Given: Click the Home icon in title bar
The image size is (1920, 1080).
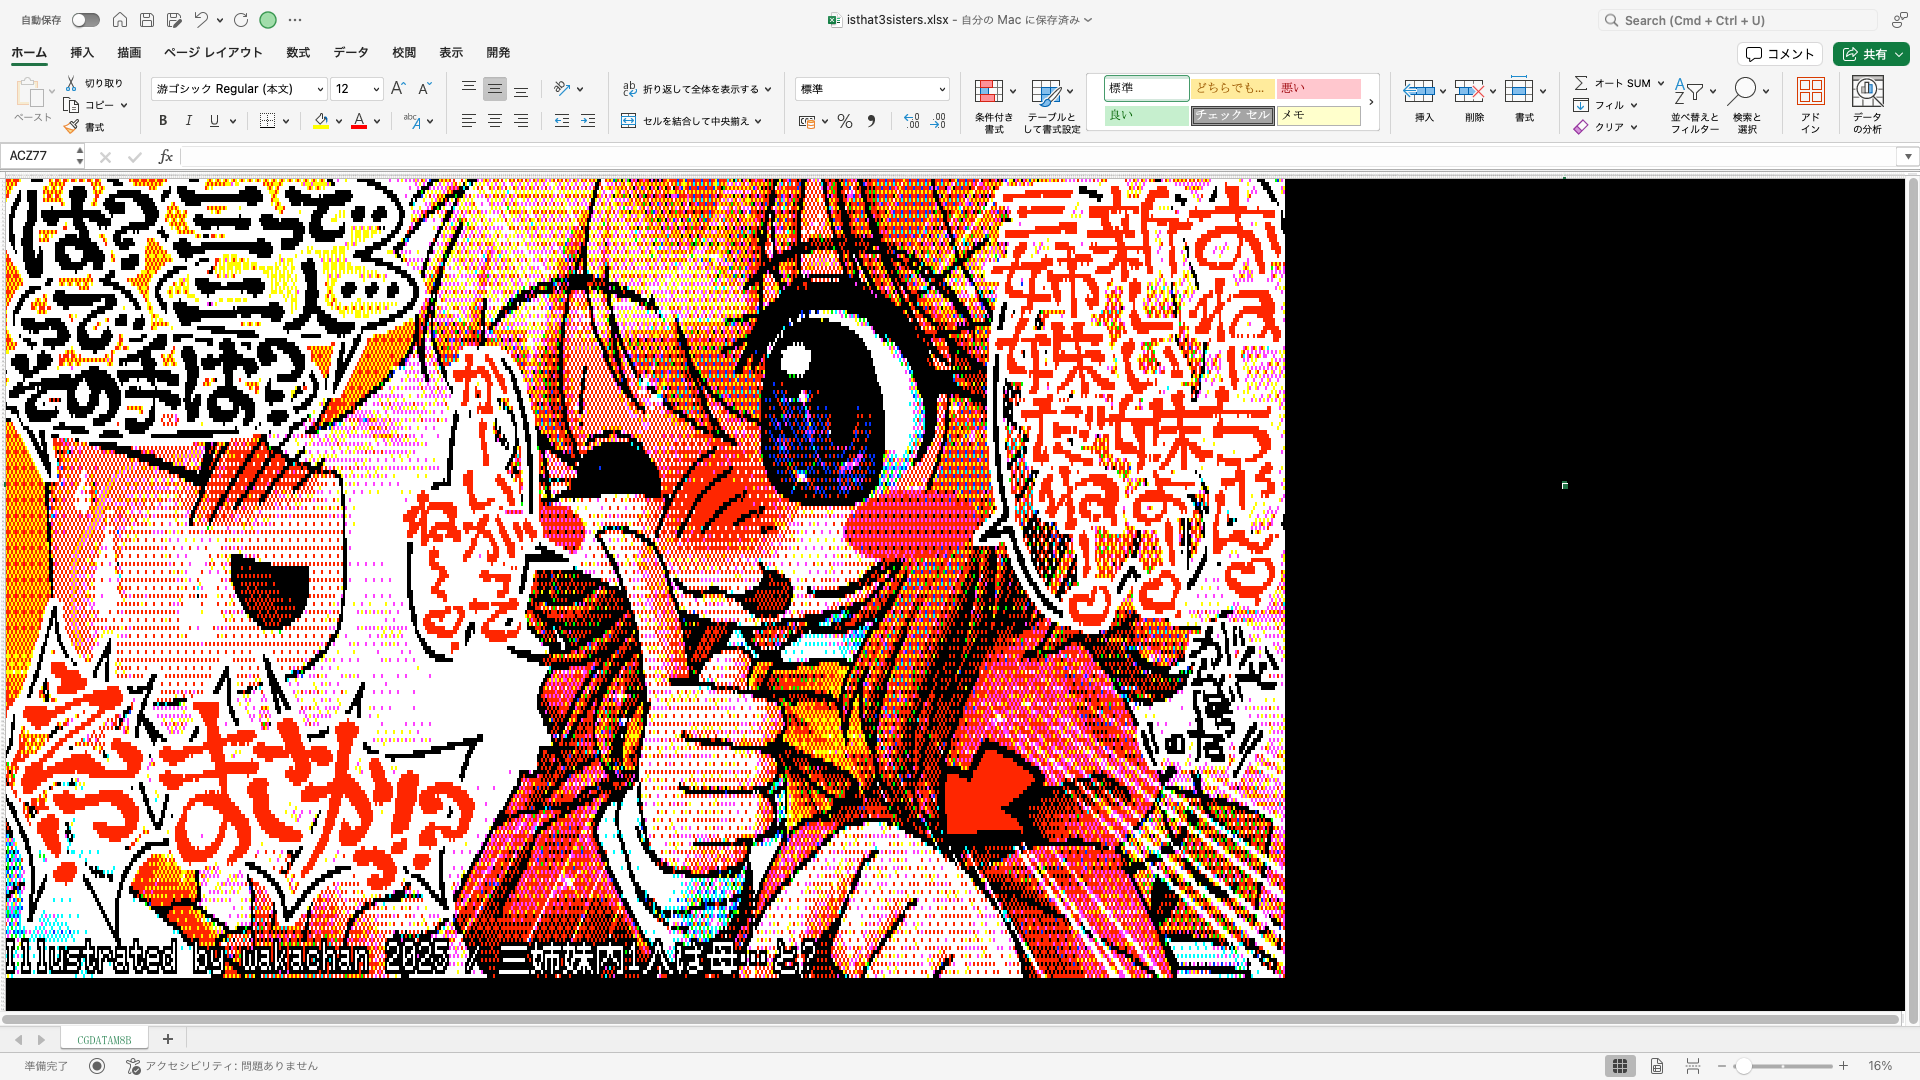Looking at the screenshot, I should point(120,20).
